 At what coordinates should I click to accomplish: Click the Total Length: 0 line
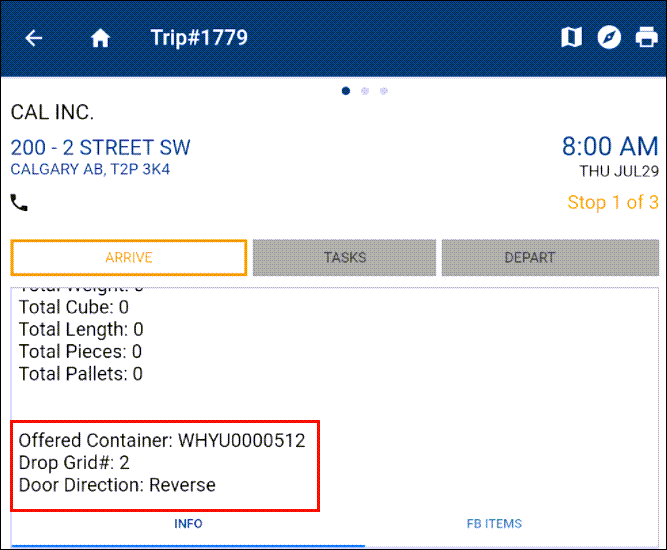pyautogui.click(x=81, y=329)
